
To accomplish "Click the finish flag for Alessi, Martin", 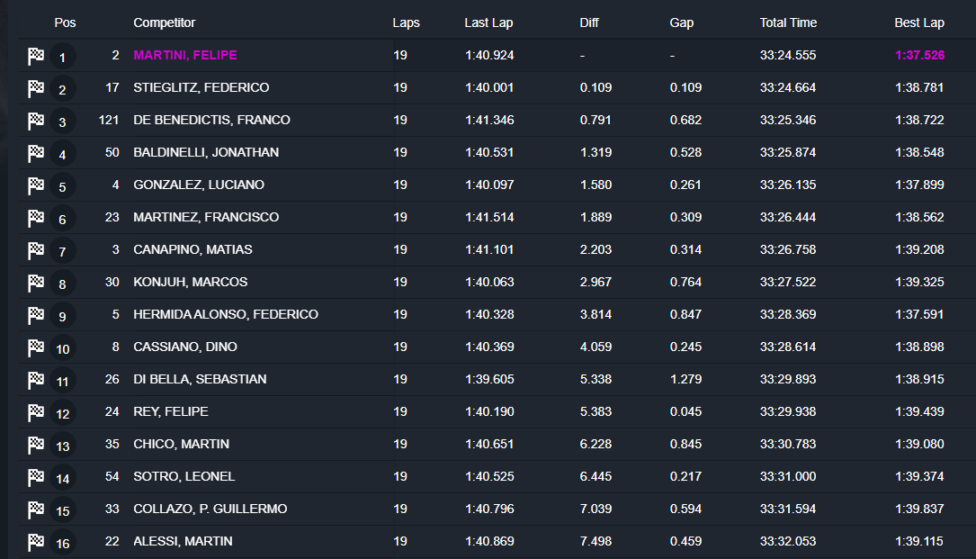I will tap(36, 542).
